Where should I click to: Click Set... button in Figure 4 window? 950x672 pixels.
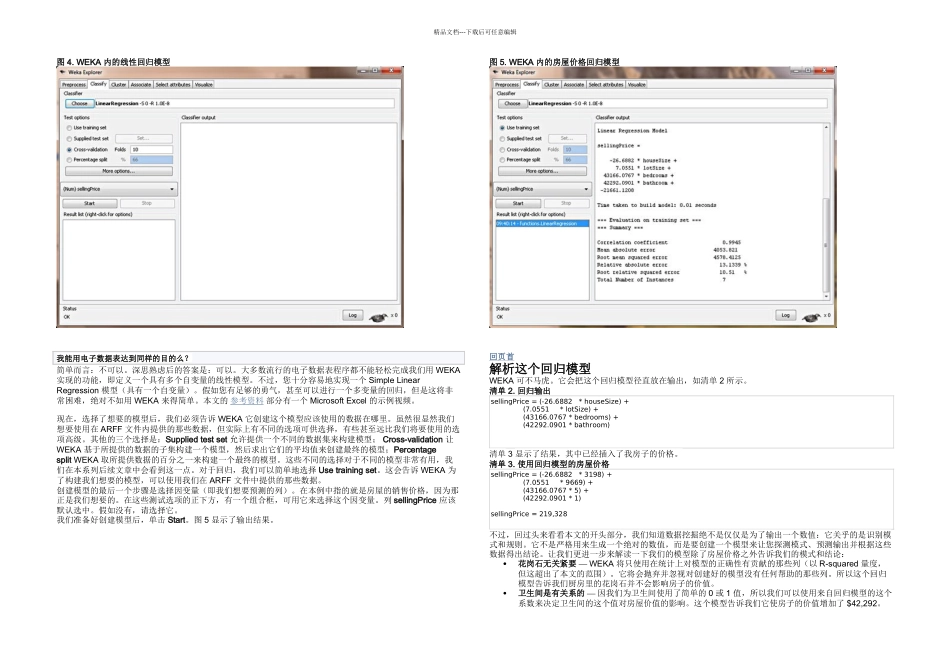pyautogui.click(x=144, y=139)
